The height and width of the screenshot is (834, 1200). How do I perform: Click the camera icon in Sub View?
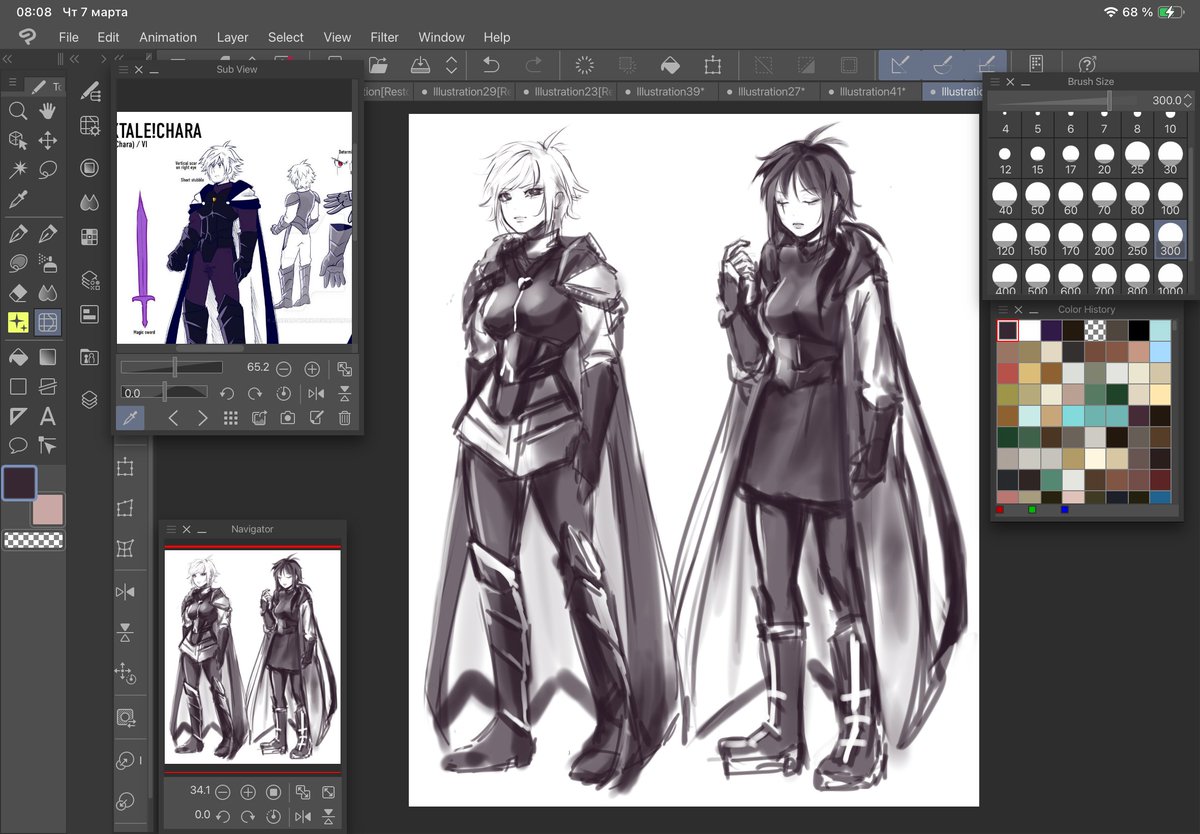click(x=288, y=418)
